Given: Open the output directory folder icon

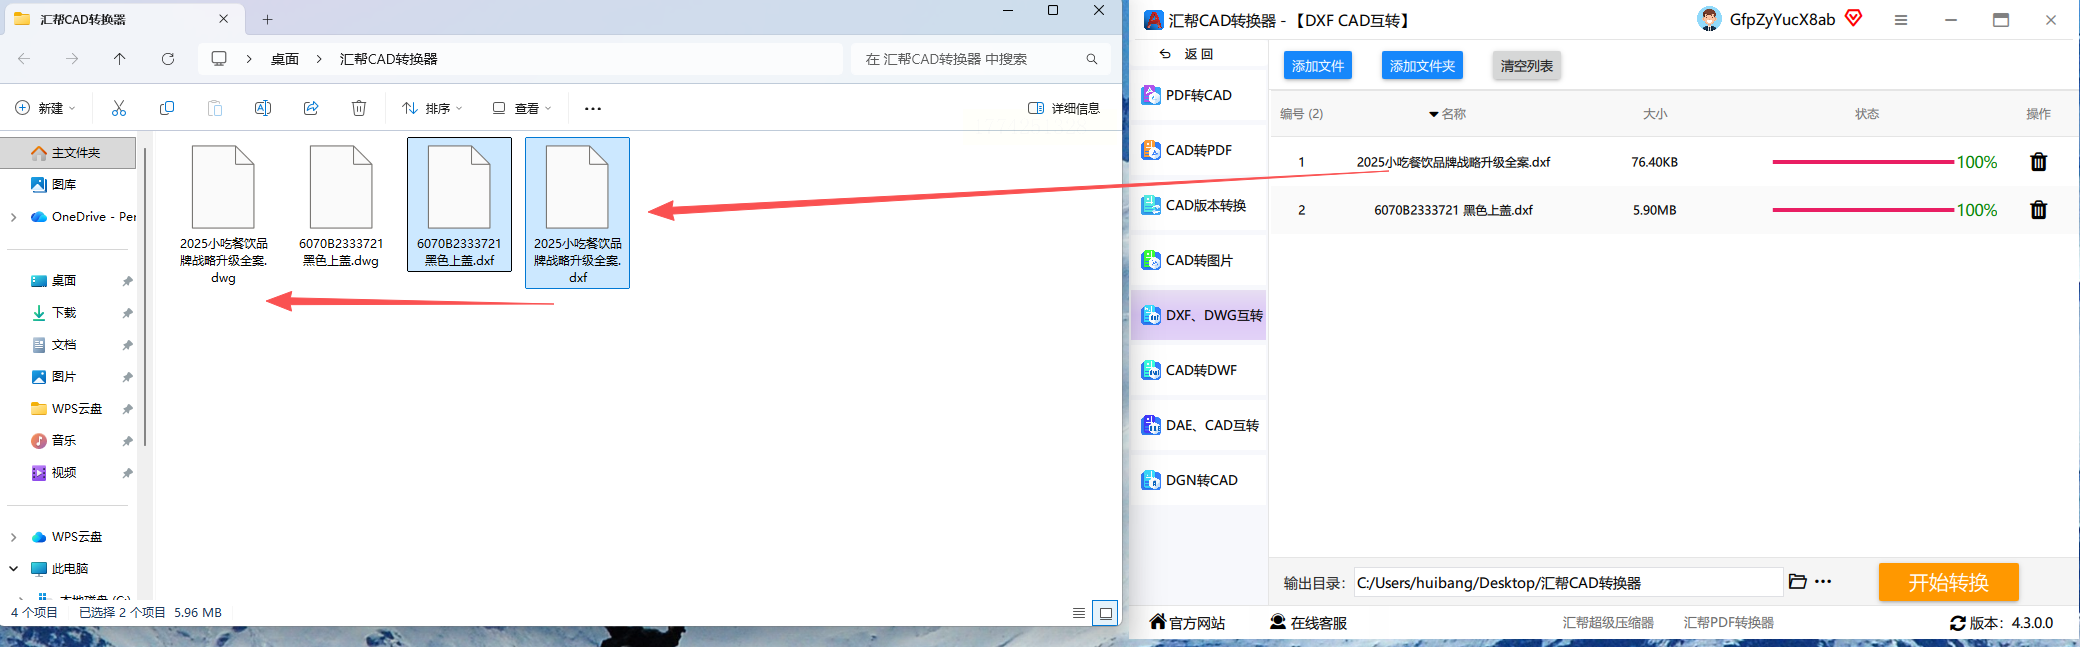Looking at the screenshot, I should click(1797, 581).
